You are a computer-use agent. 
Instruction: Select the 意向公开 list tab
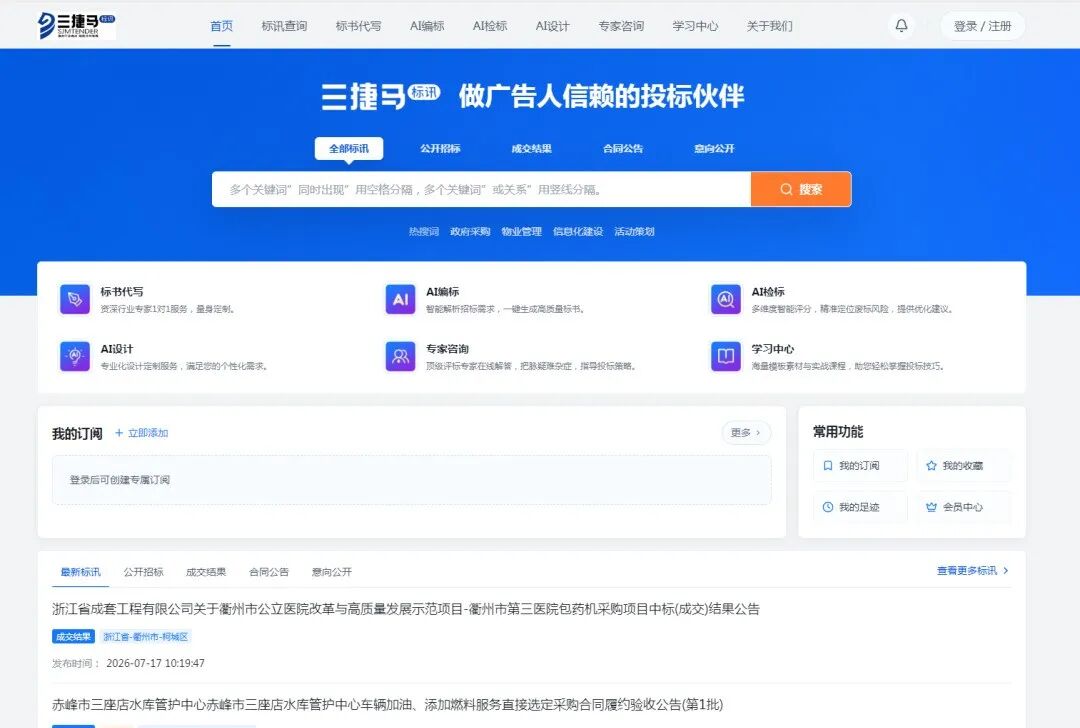click(331, 572)
